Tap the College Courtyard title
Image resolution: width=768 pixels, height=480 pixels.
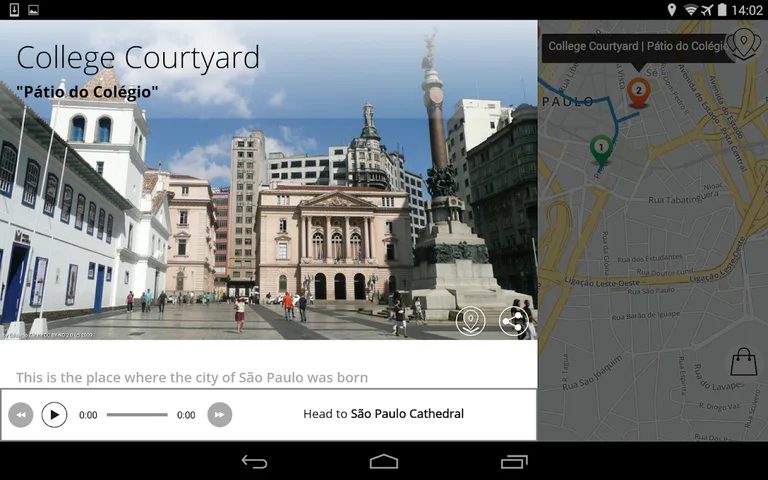[x=138, y=58]
